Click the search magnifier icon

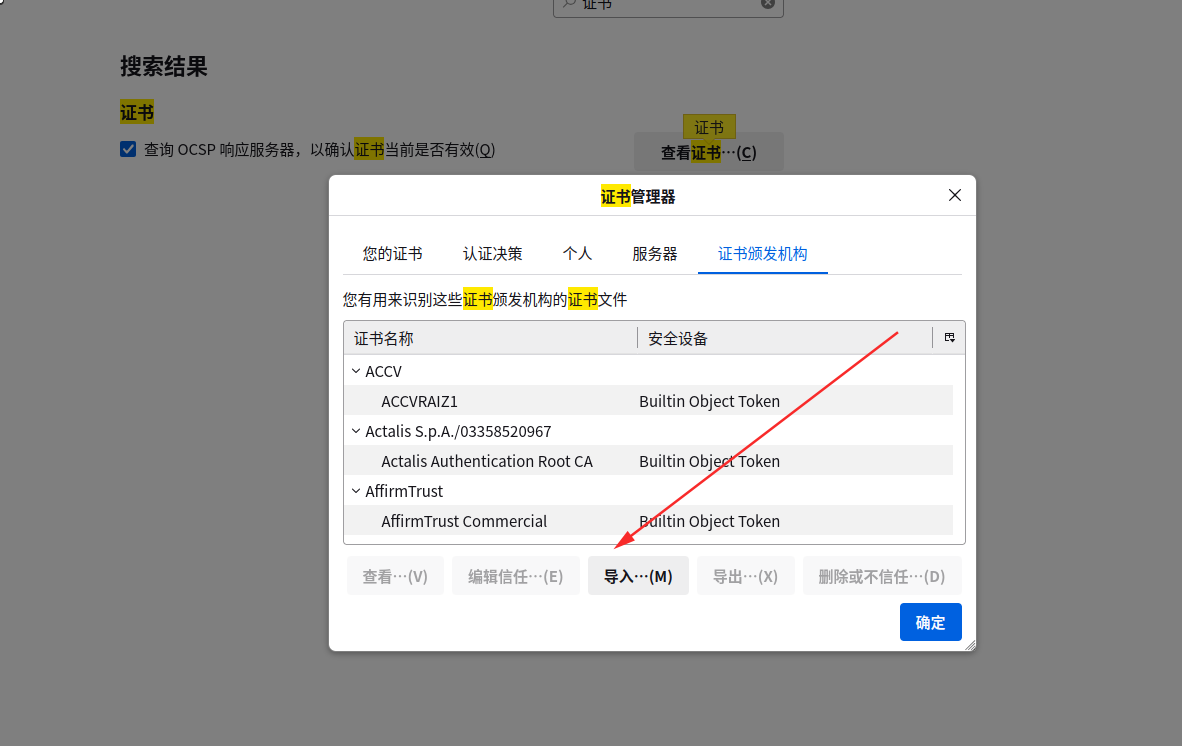pos(570,4)
